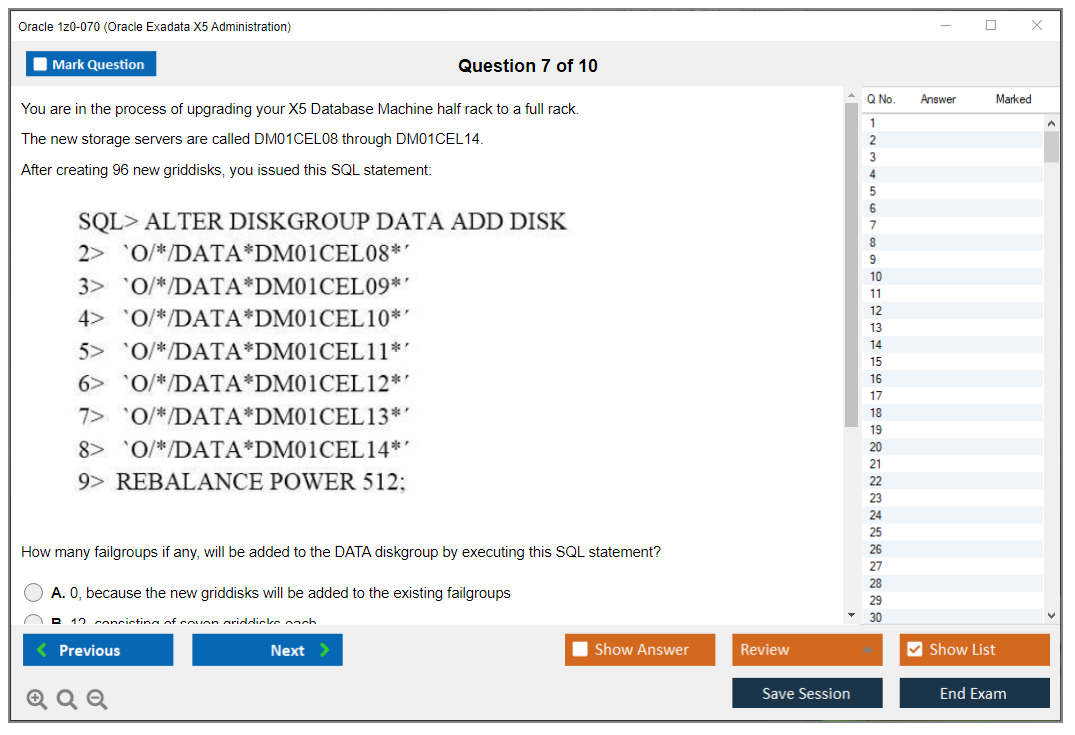The width and height of the screenshot is (1075, 735).
Task: Enable the Show Answer checkbox
Action: click(580, 650)
